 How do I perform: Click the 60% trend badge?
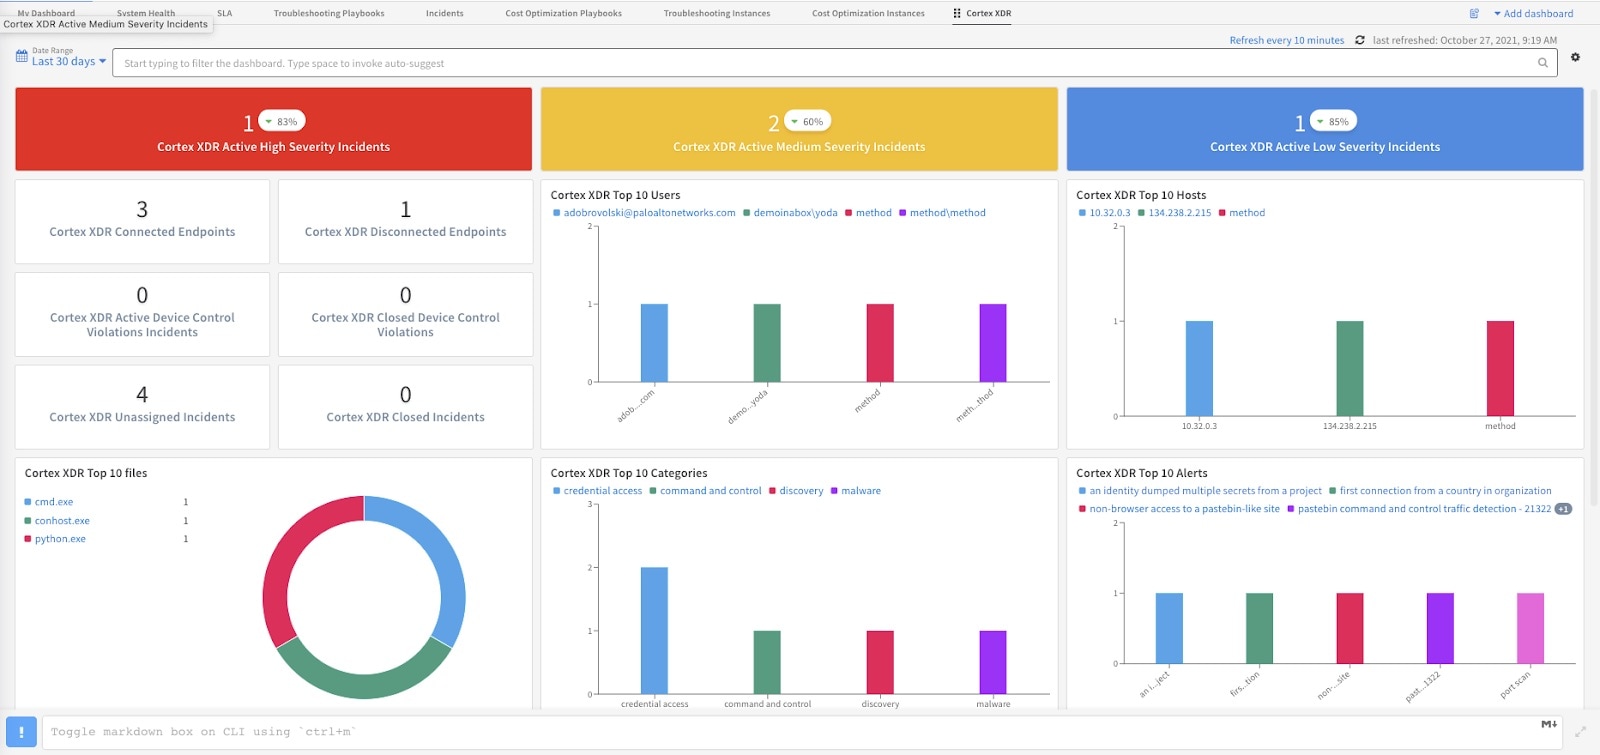point(807,121)
